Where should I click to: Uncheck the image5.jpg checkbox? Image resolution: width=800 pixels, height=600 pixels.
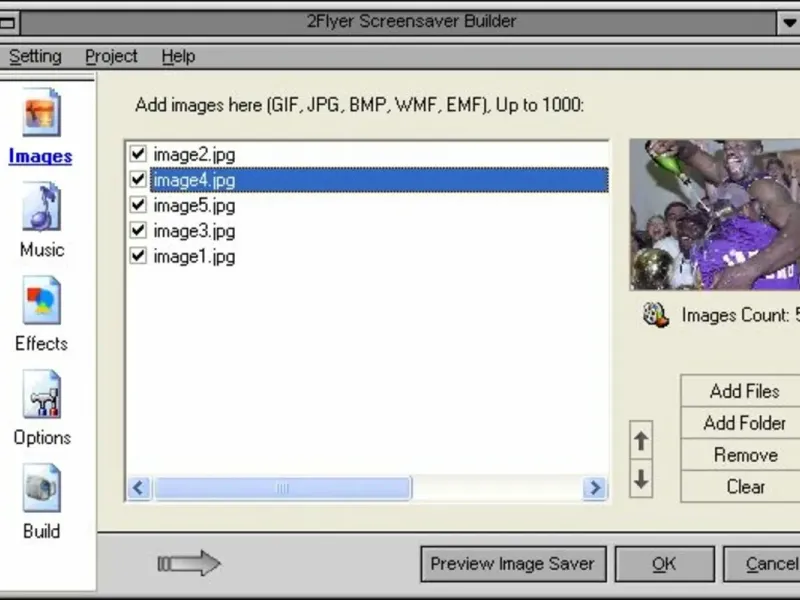[x=138, y=205]
